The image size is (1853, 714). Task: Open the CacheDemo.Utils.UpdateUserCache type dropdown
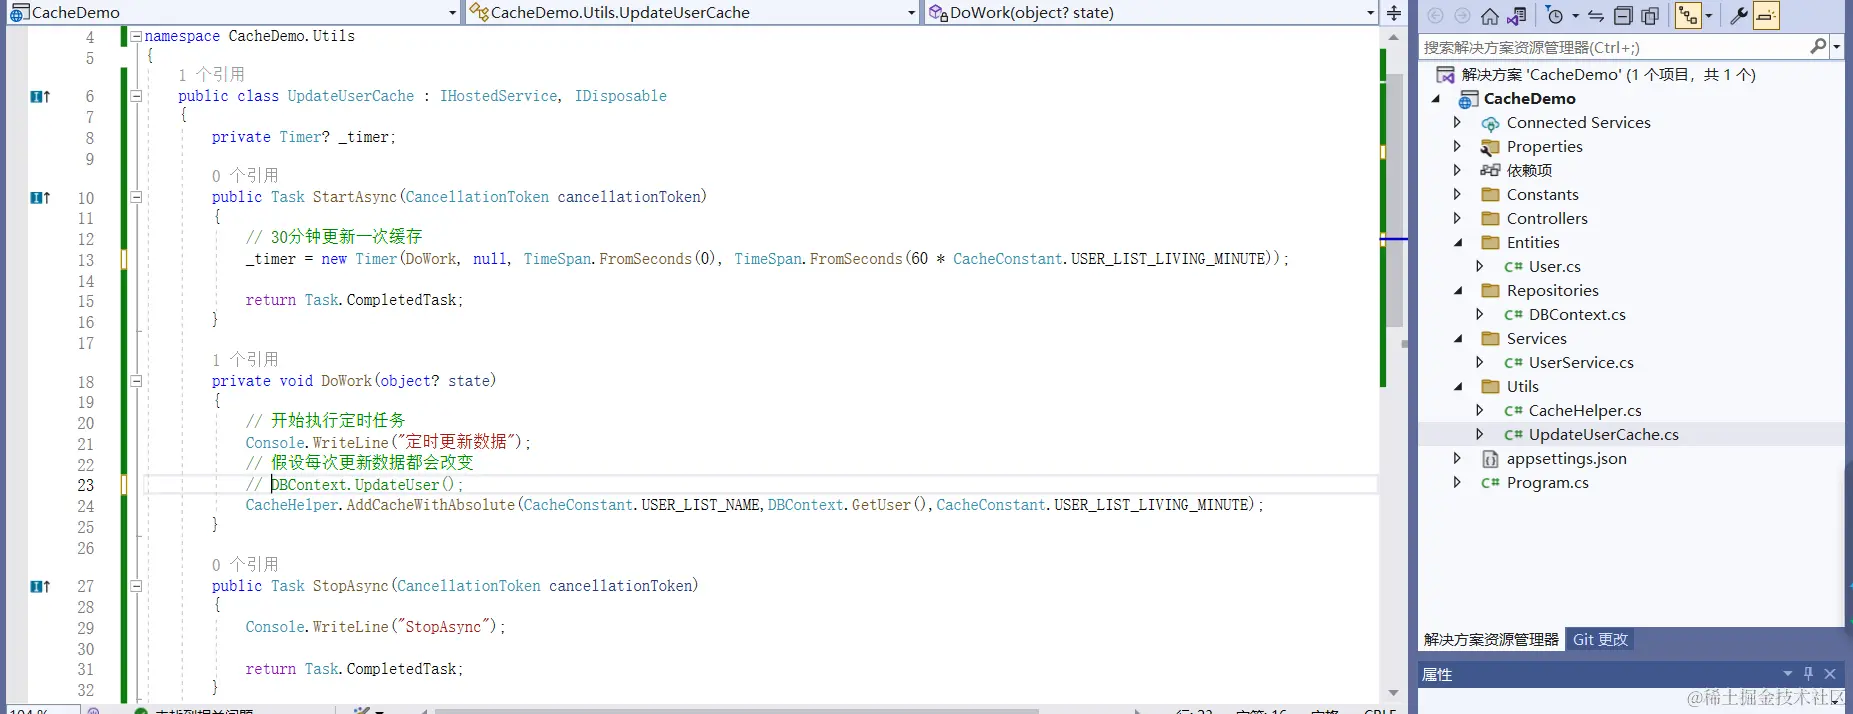tap(911, 13)
